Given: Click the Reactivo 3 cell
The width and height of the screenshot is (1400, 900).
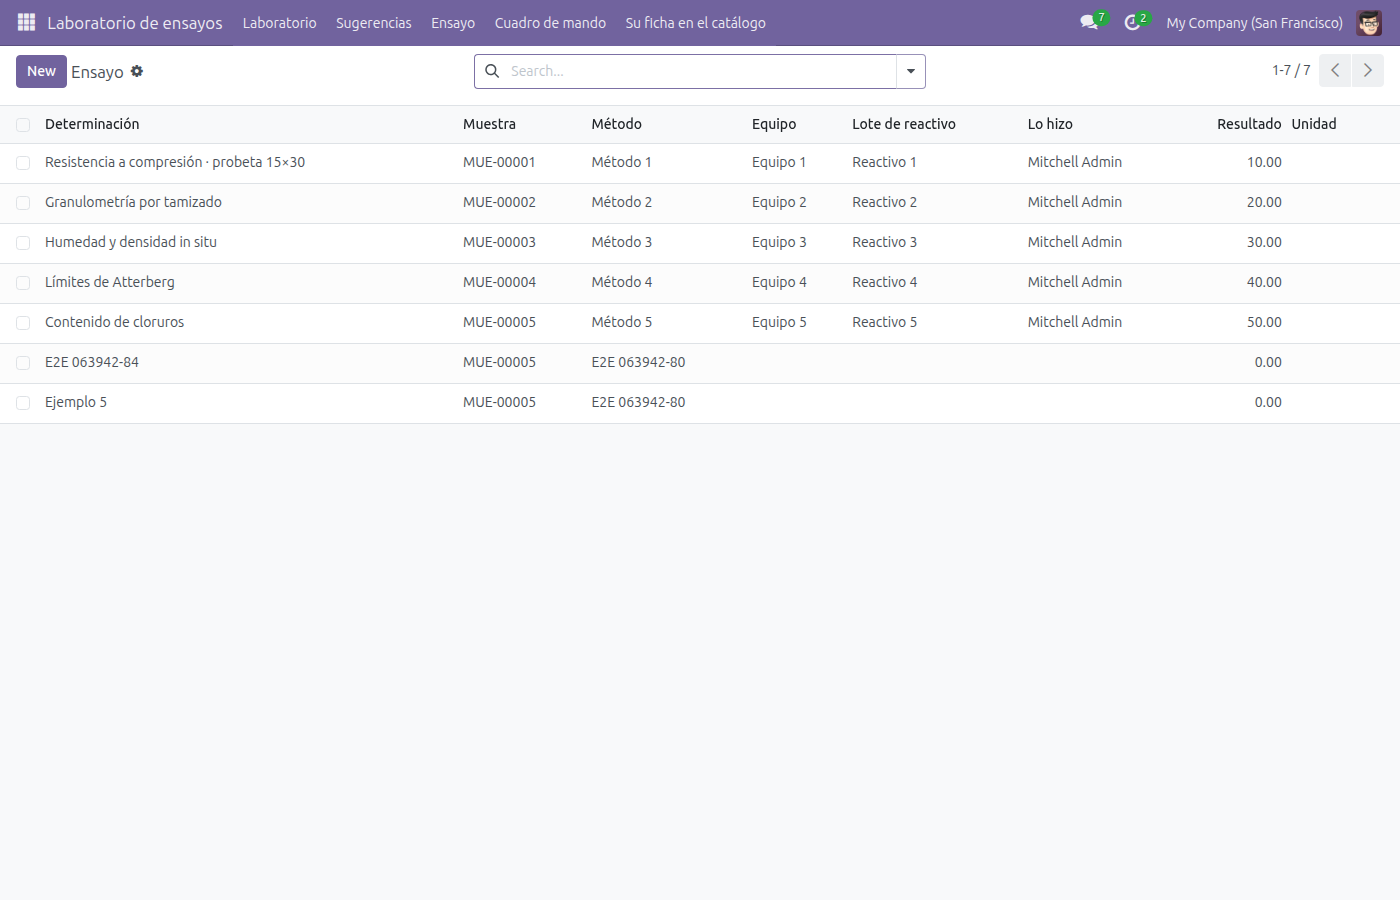Looking at the screenshot, I should 885,242.
